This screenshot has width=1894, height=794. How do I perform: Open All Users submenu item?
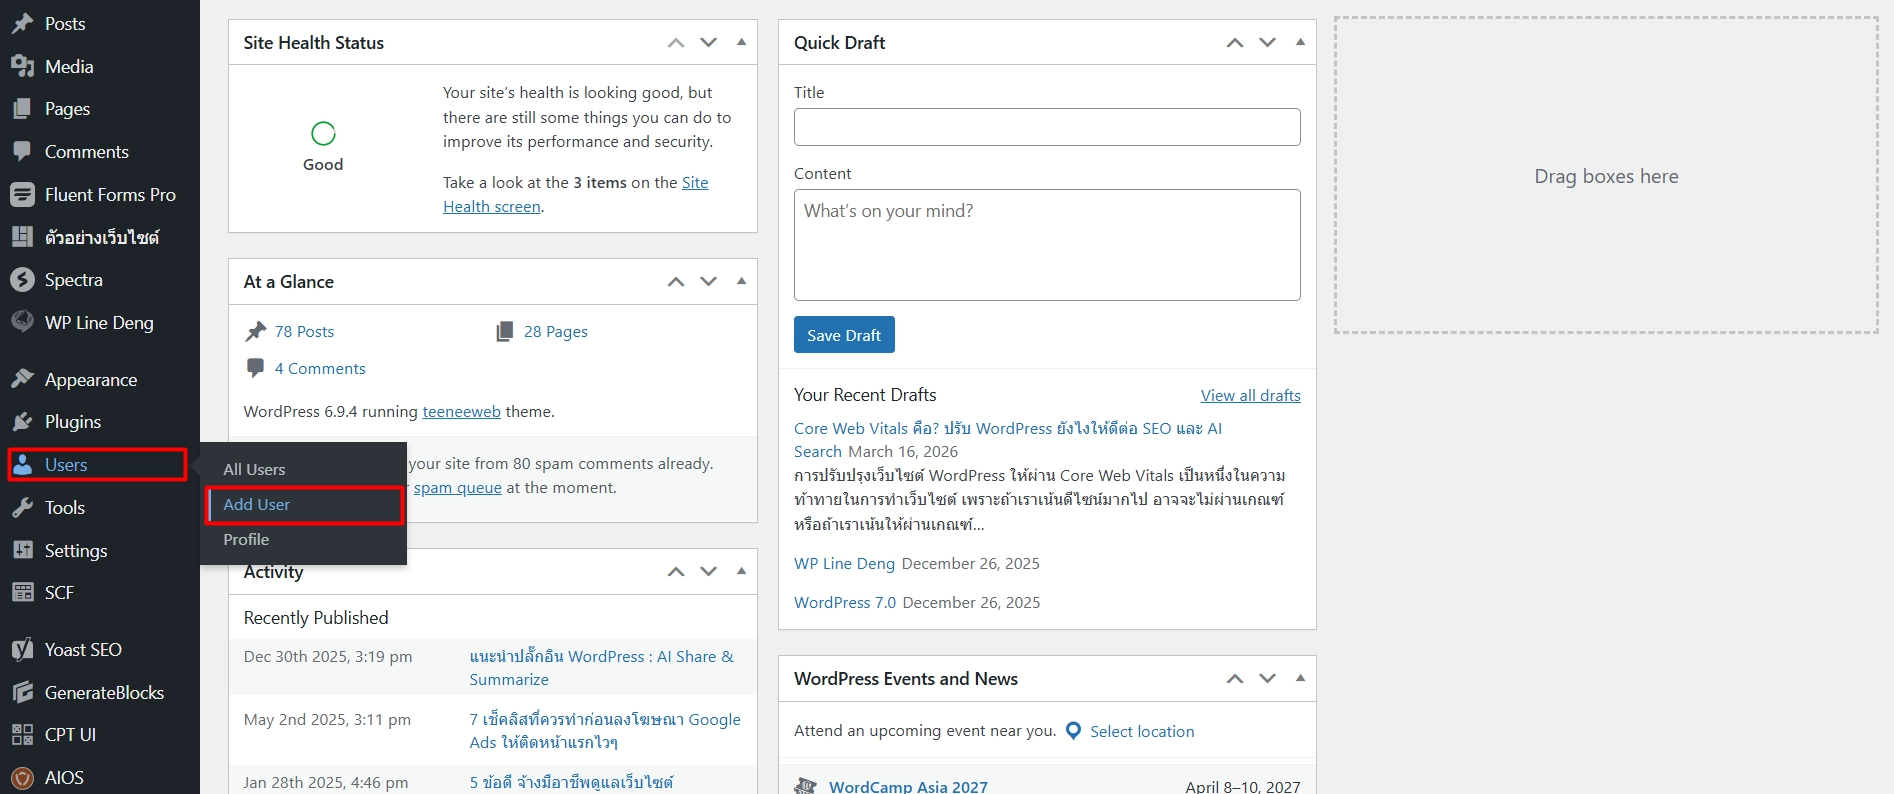[254, 469]
